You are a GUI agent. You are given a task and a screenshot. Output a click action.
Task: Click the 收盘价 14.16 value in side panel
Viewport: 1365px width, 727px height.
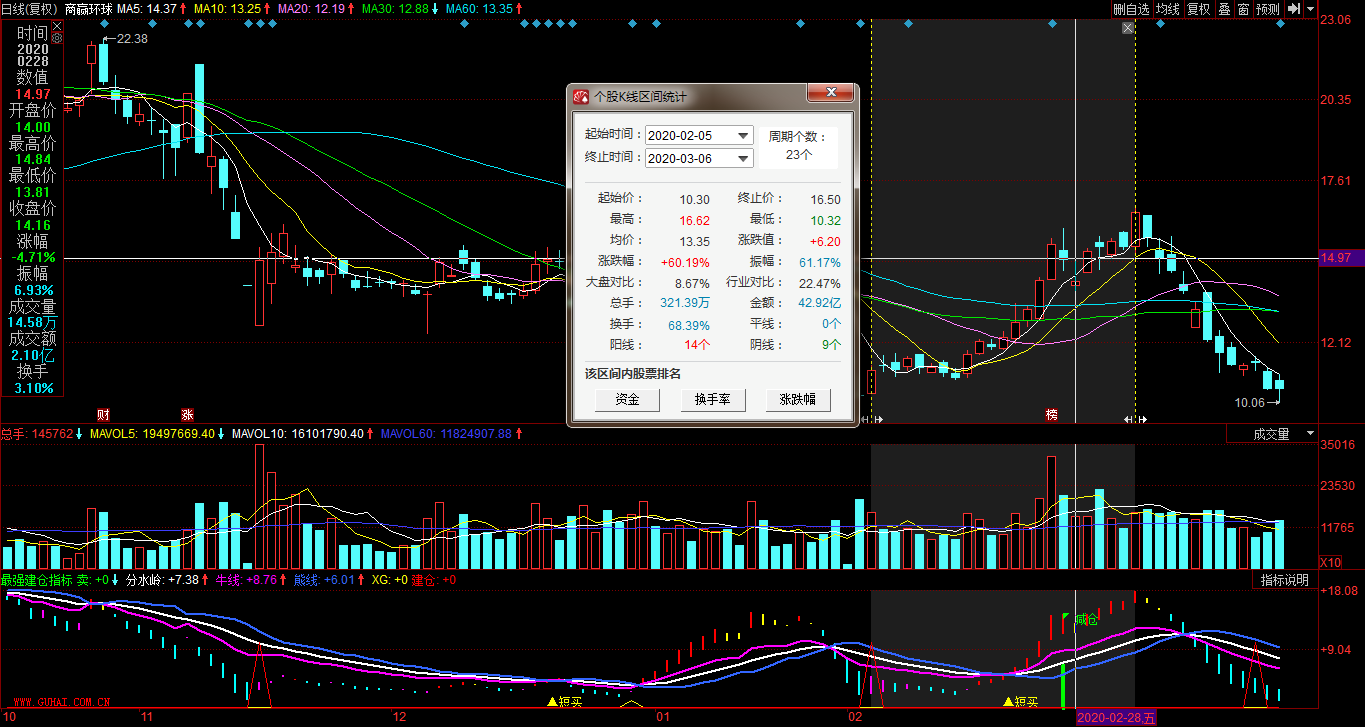[32, 224]
